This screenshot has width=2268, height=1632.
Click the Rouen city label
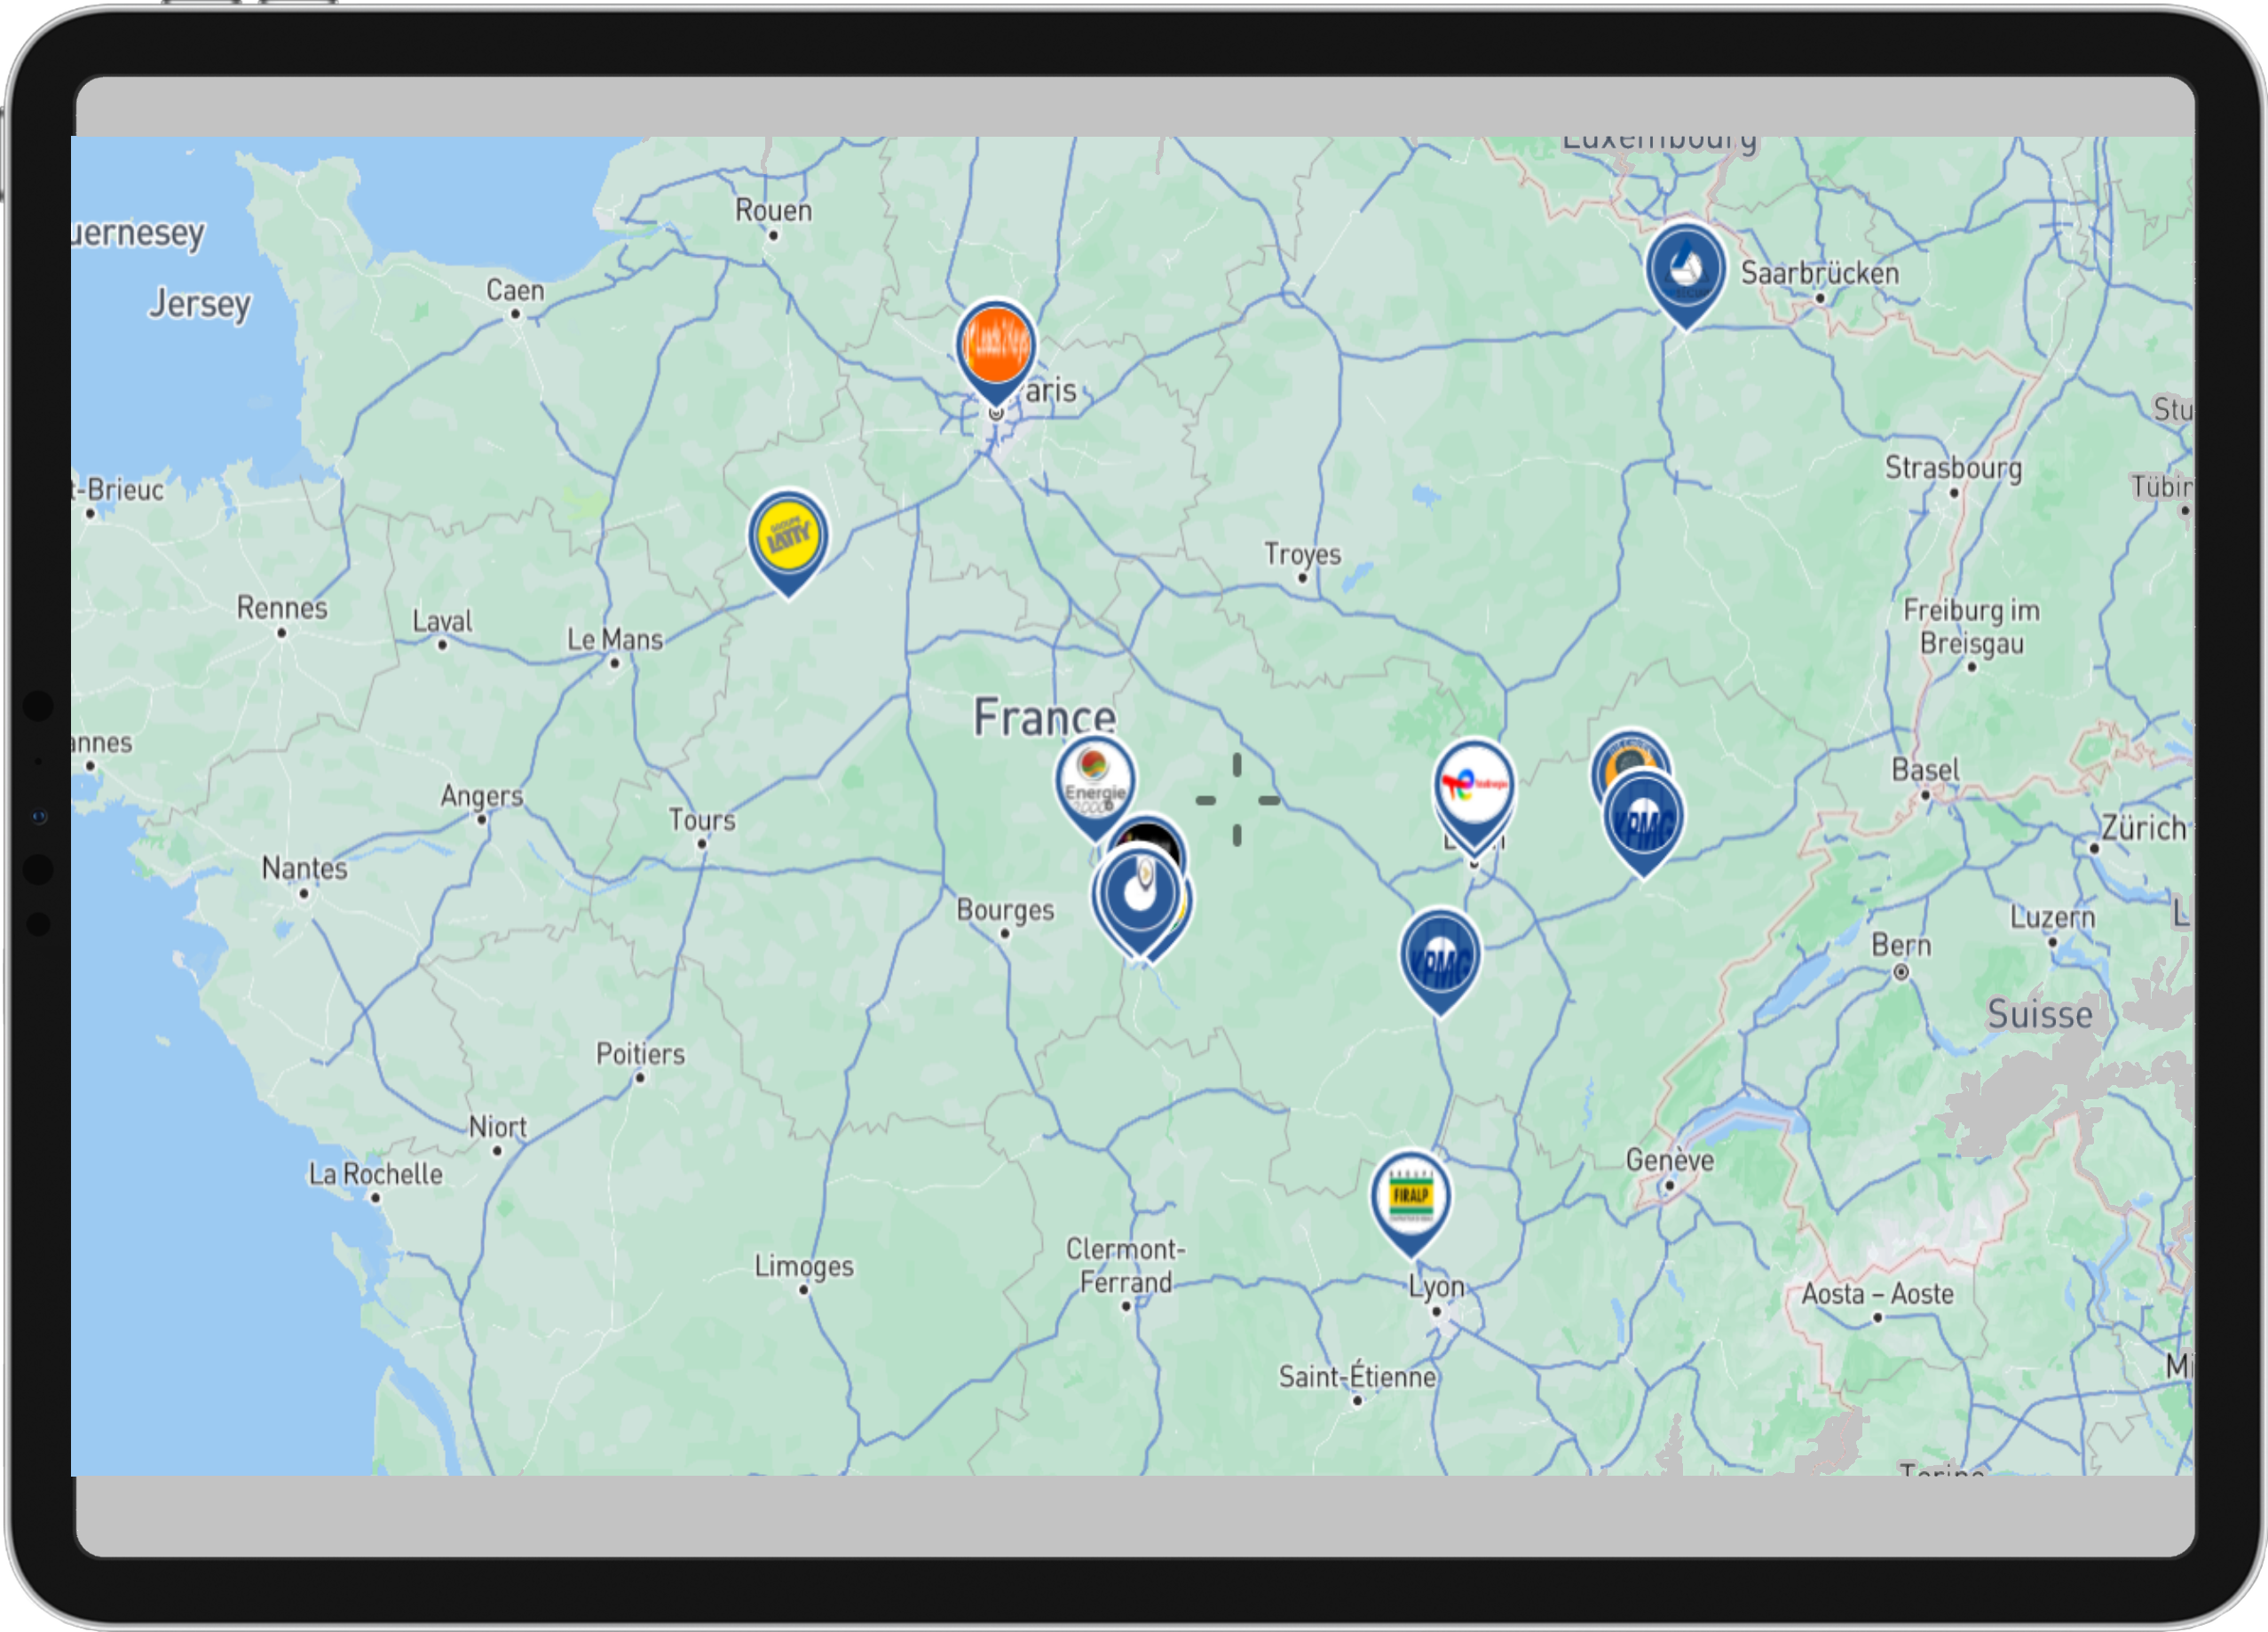point(773,211)
